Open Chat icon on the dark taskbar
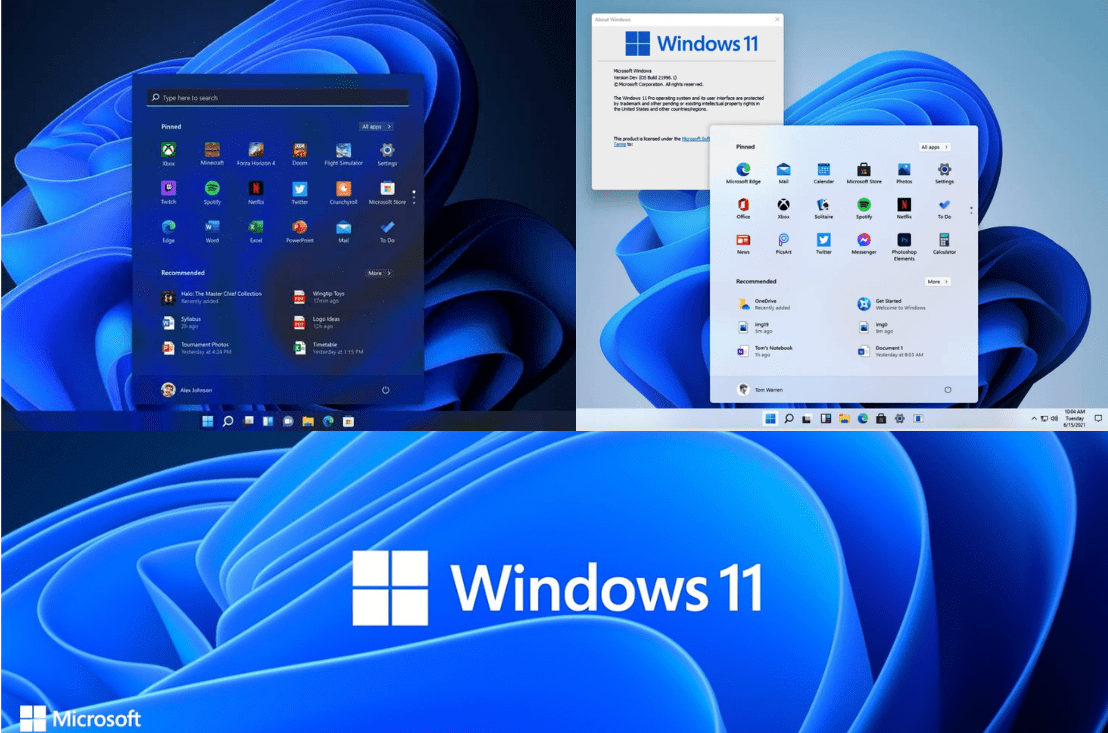This screenshot has height=733, width=1108. [288, 421]
